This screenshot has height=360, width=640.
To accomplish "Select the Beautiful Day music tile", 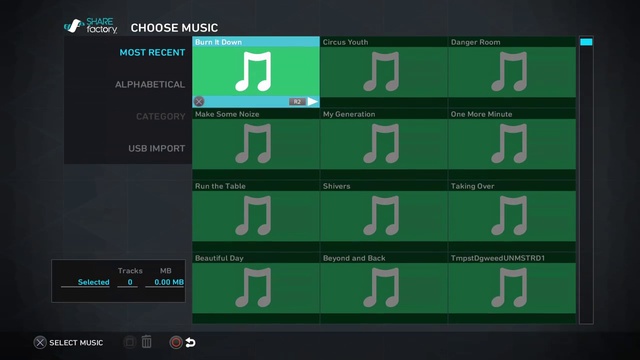I will [x=256, y=288].
